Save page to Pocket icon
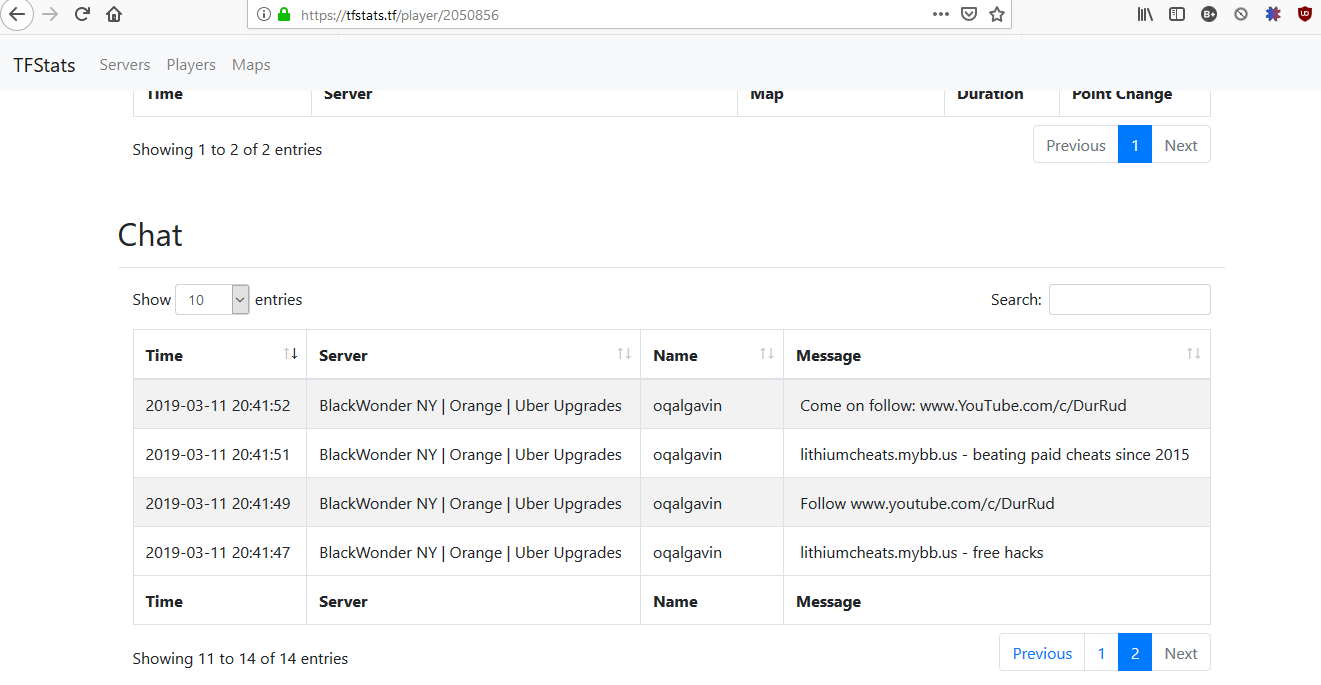Viewport: 1321px width, 685px height. (x=969, y=14)
